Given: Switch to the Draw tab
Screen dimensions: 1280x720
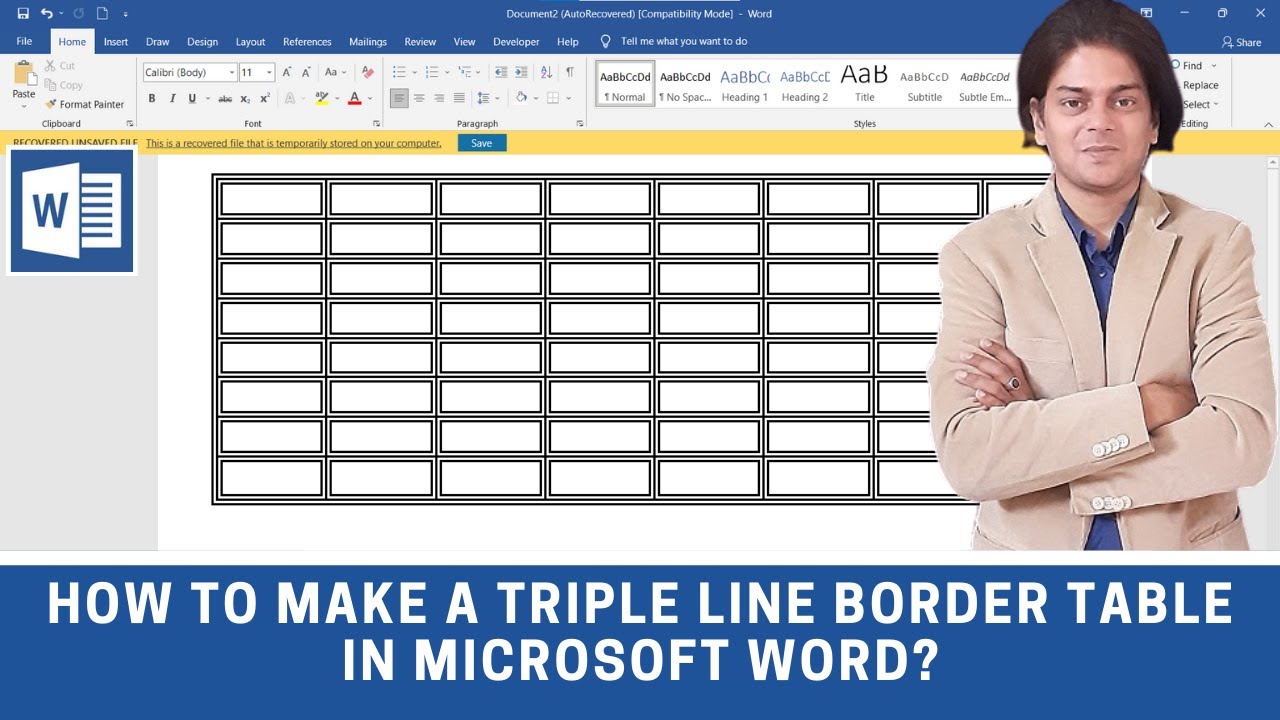Looking at the screenshot, I should 157,42.
